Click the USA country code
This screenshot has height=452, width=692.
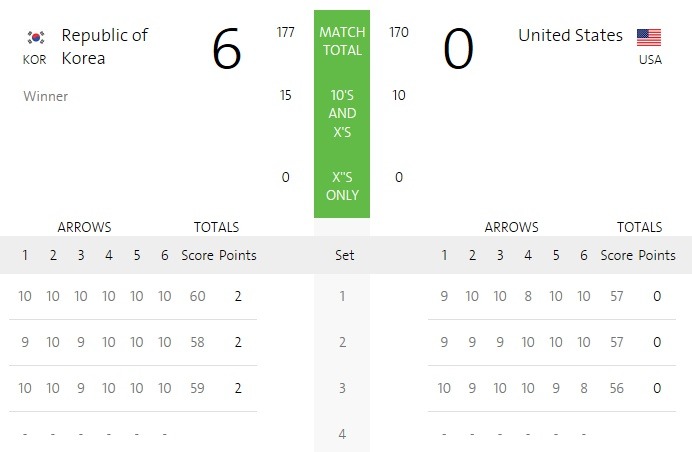tap(650, 60)
